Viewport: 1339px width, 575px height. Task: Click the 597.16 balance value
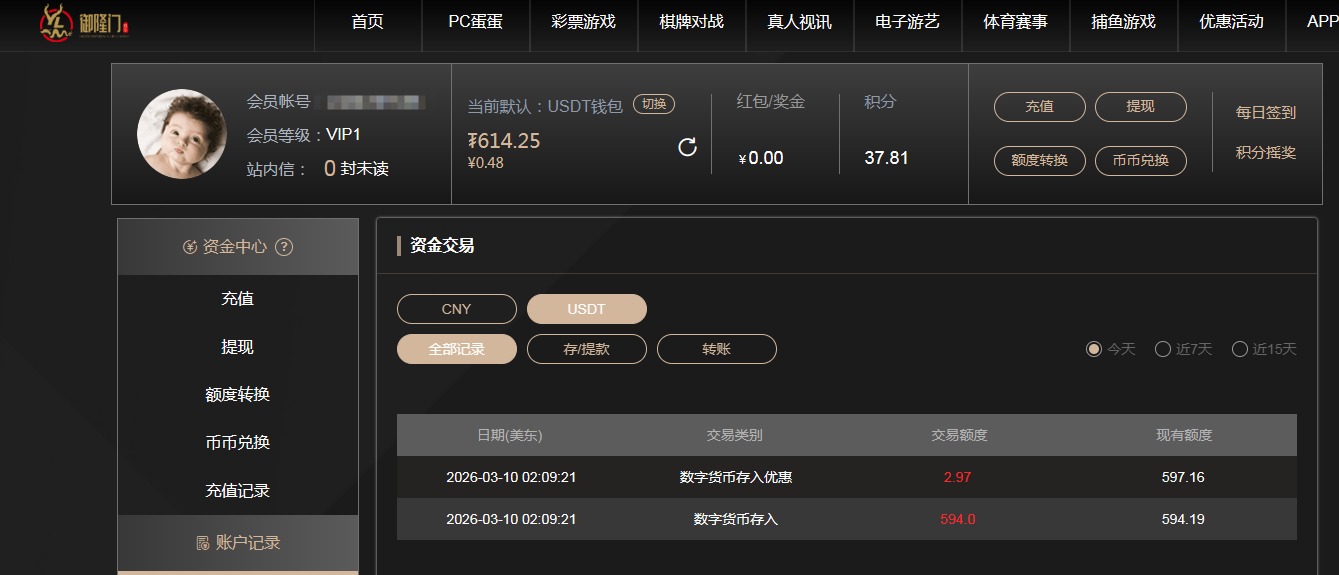(x=1183, y=477)
